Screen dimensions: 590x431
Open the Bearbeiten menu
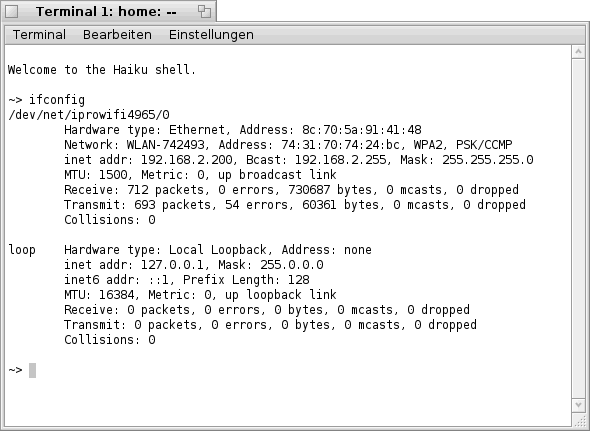(117, 35)
